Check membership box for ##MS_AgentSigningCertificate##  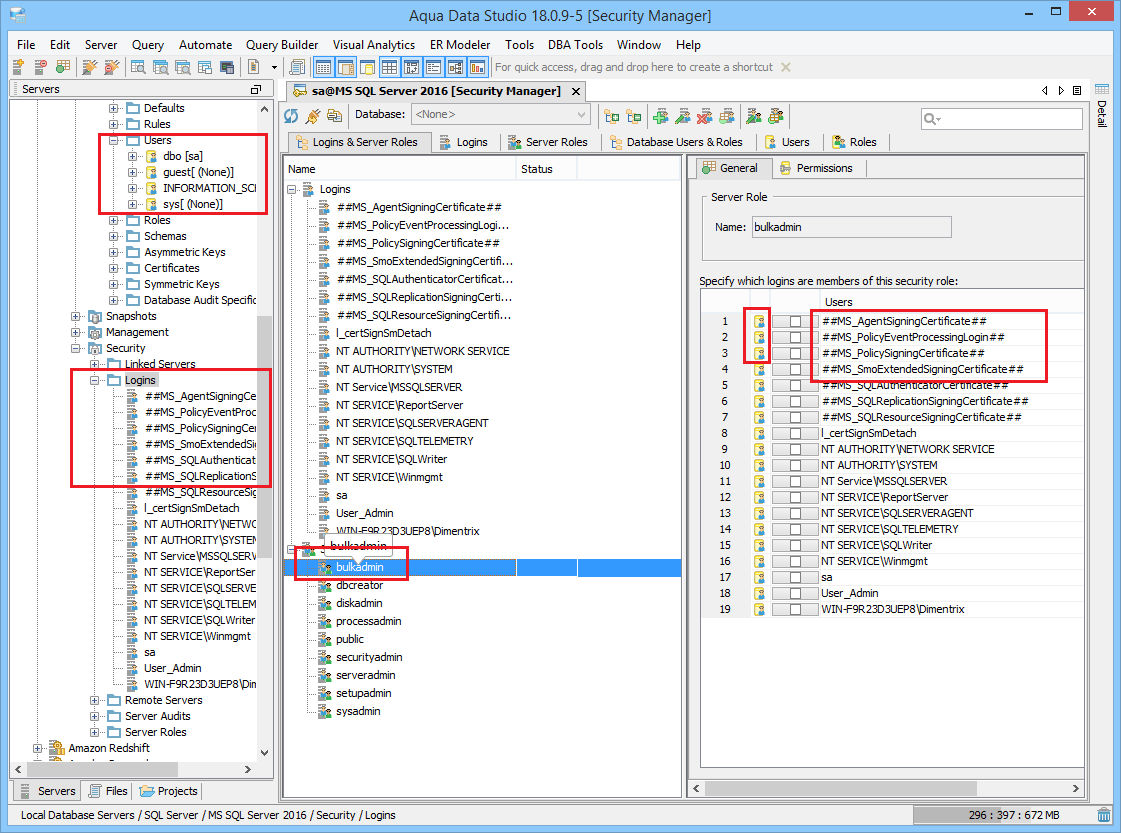coord(795,322)
